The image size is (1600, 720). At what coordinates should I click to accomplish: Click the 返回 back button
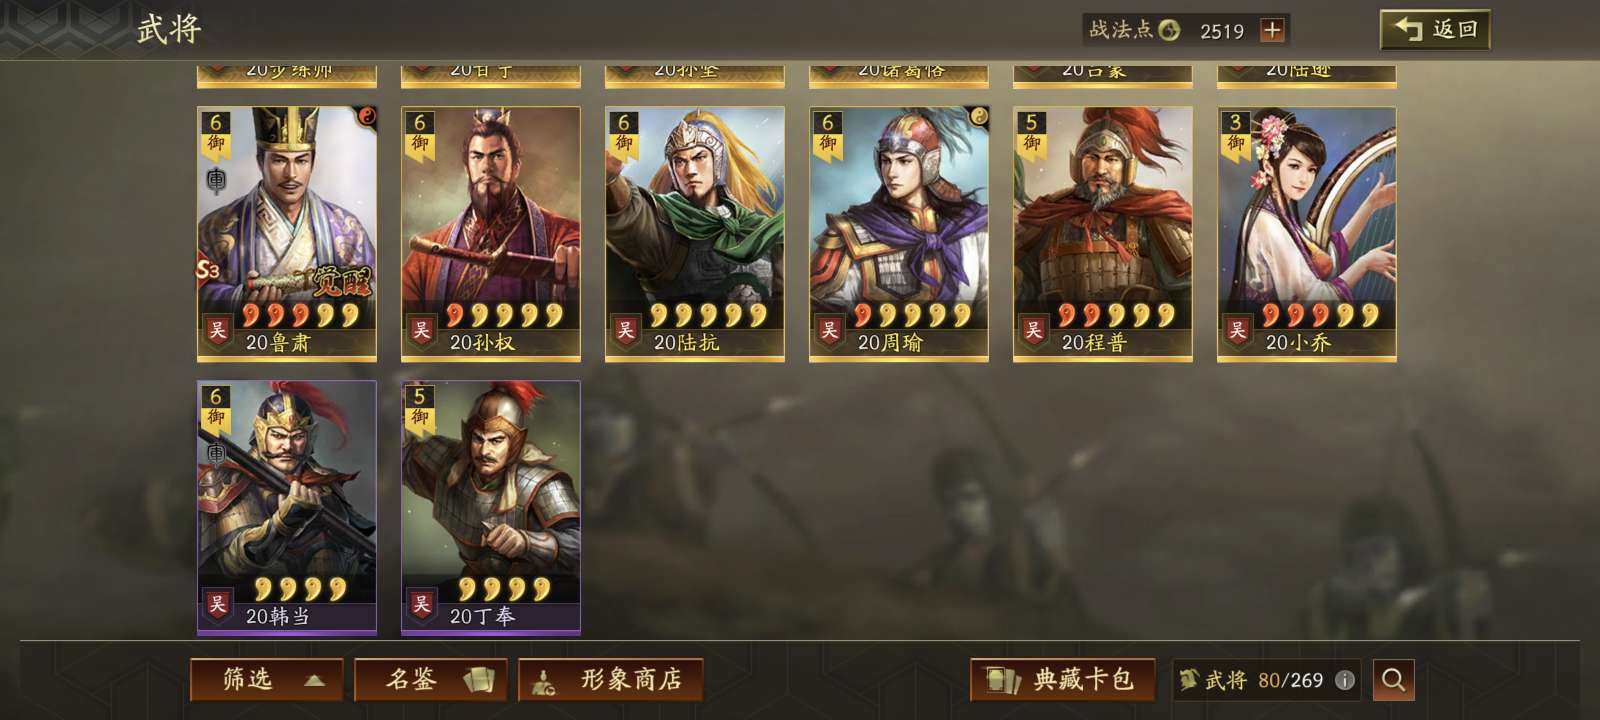(1435, 30)
